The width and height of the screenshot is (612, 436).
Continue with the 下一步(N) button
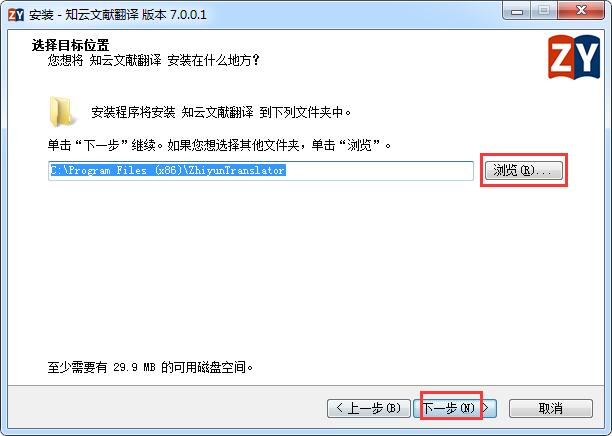[x=455, y=408]
